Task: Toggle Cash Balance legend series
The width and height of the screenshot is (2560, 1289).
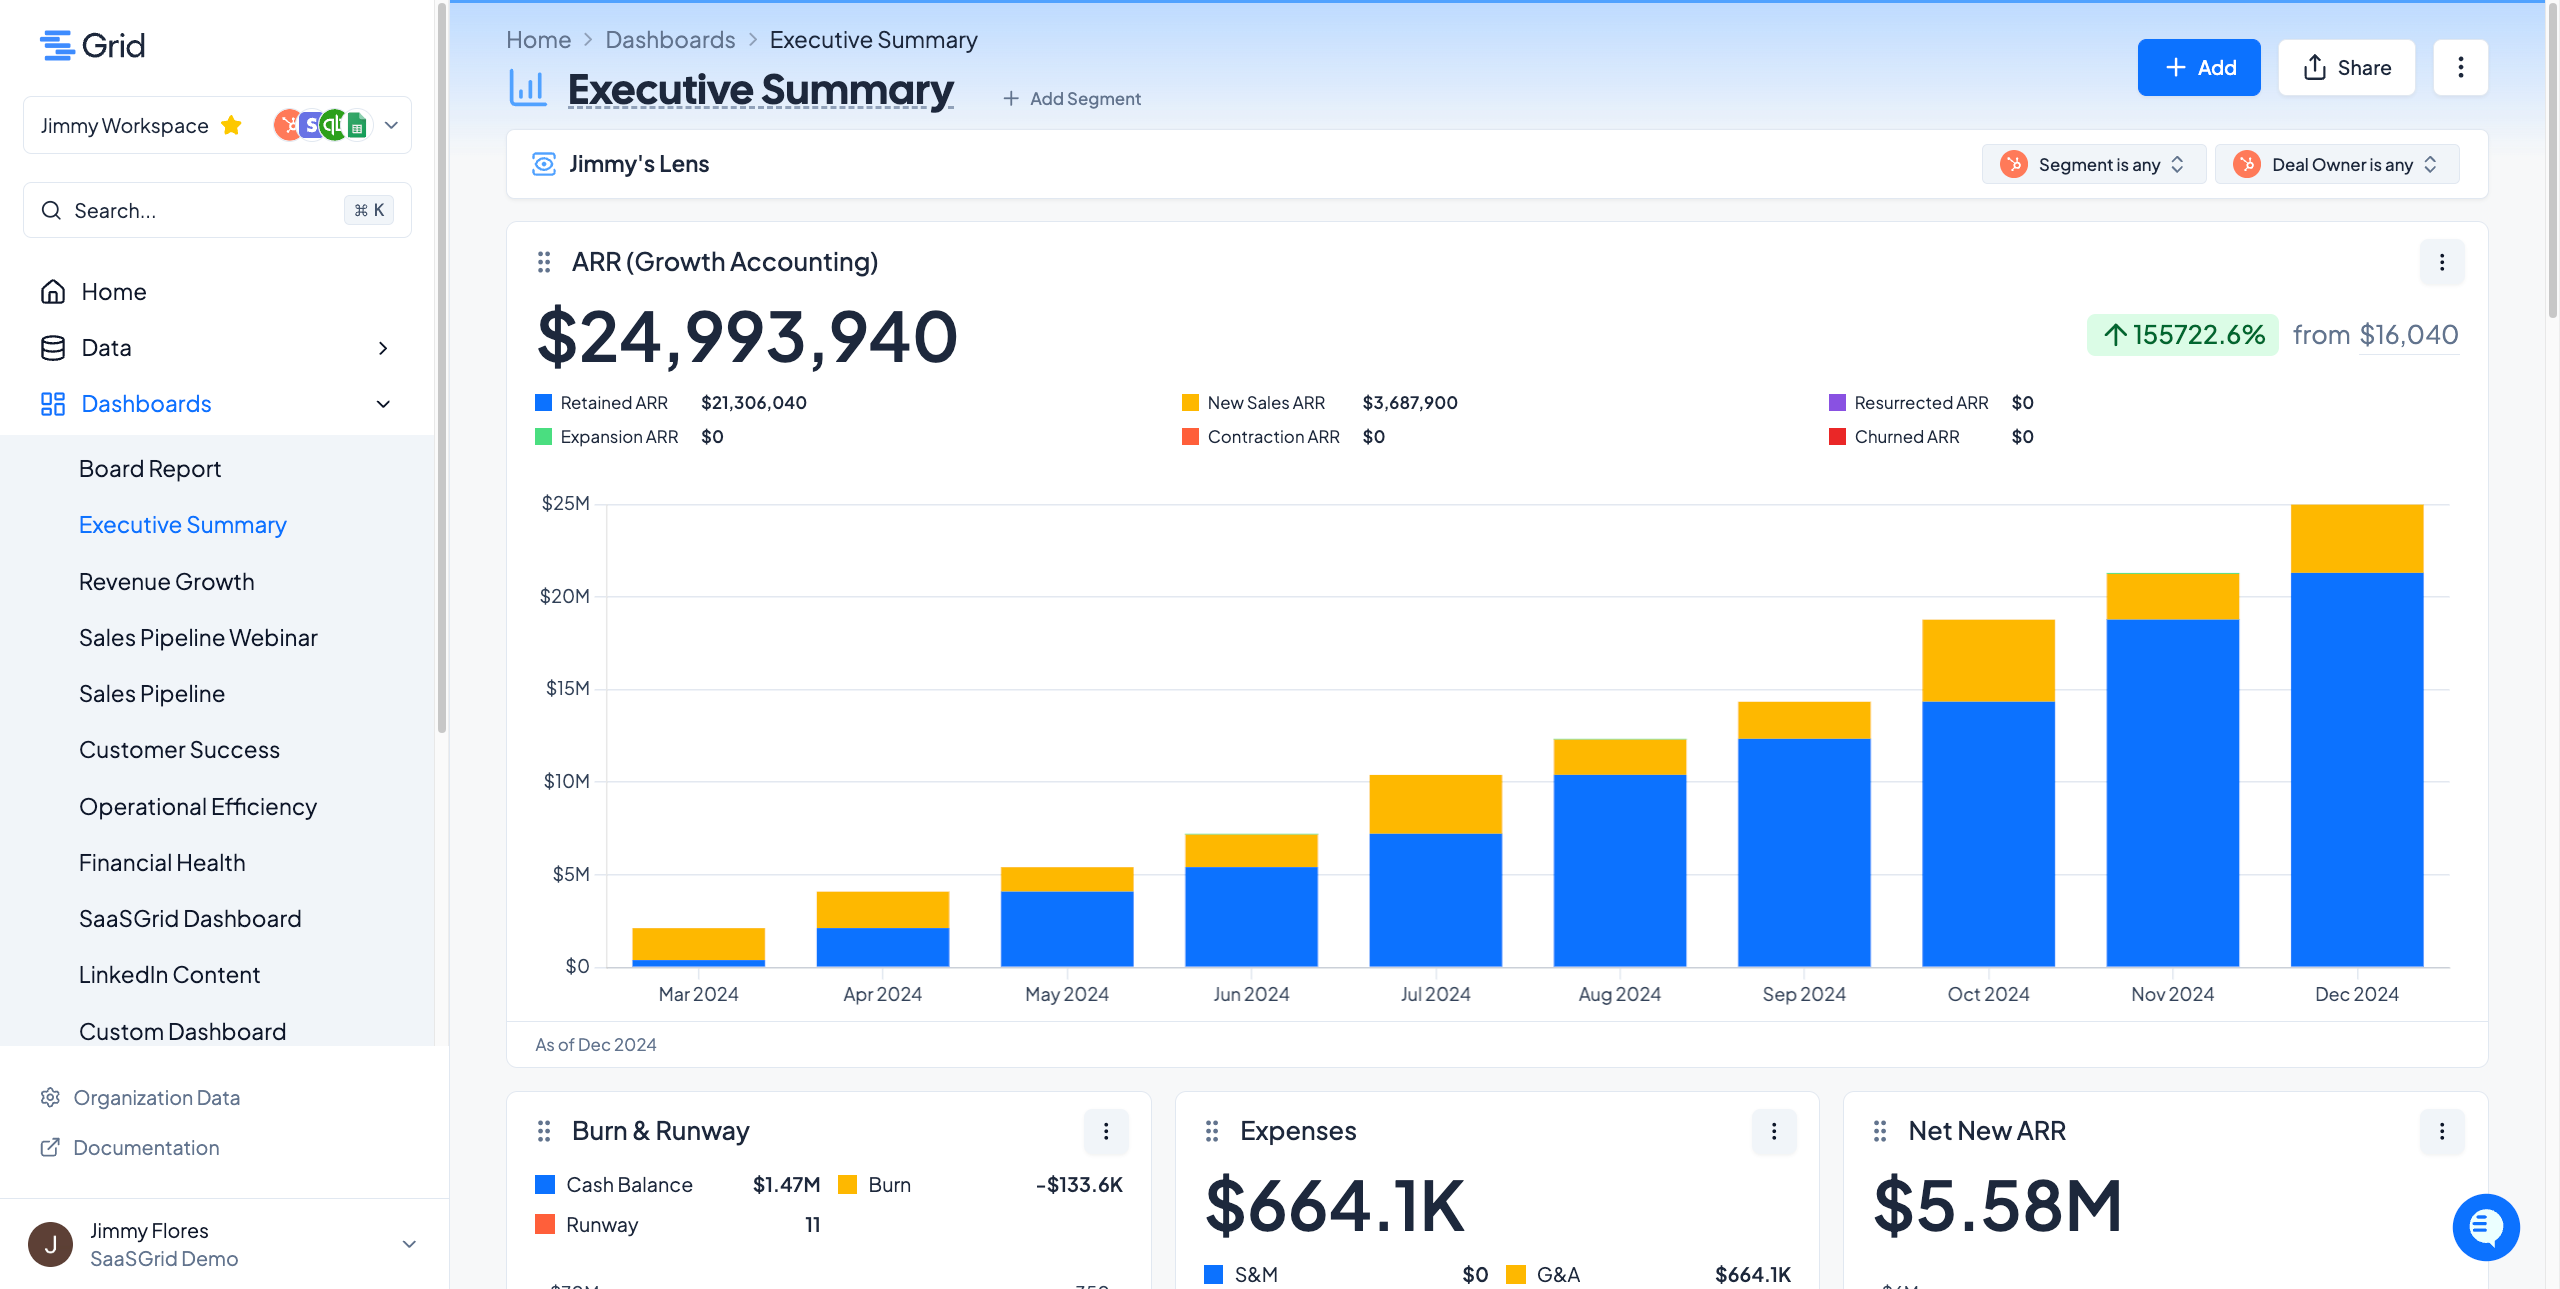Action: [x=628, y=1185]
